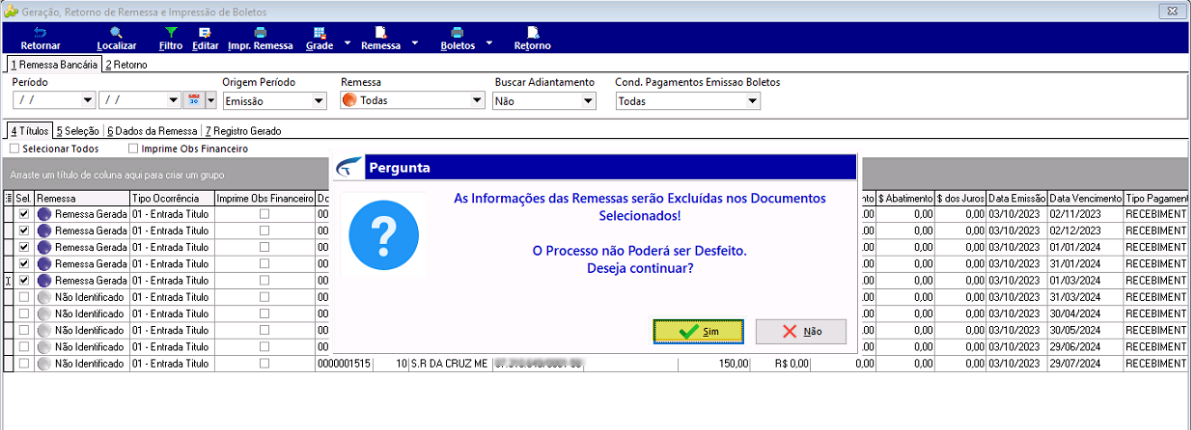1191x430 pixels.
Task: Click the gray status icon of row due 30/04/2024
Action: pos(43,314)
